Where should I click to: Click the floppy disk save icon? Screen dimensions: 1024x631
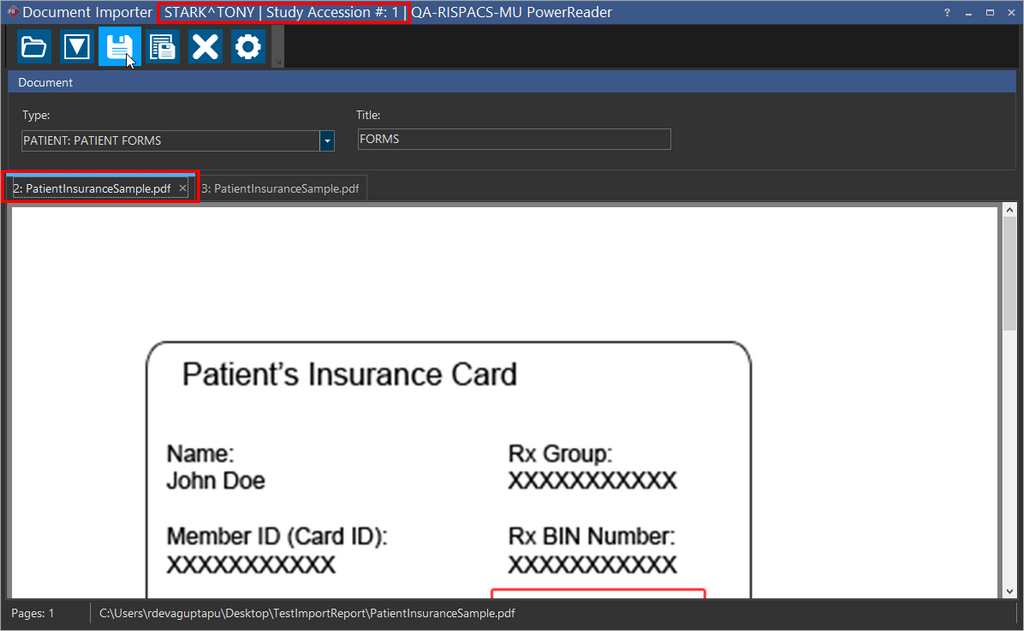pos(120,47)
